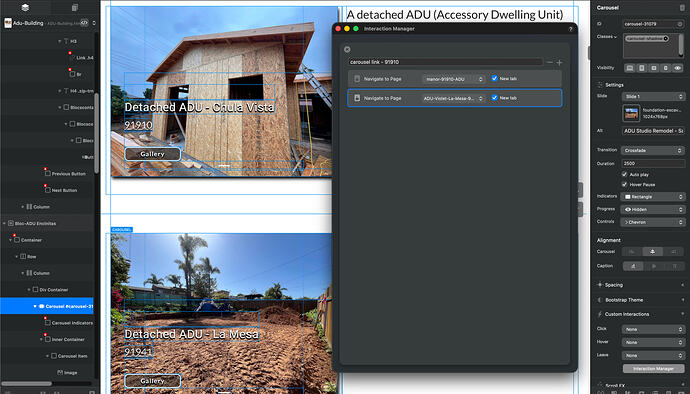Image resolution: width=690 pixels, height=394 pixels.
Task: Toggle the third breakpoint visibility icon
Action: (653, 68)
